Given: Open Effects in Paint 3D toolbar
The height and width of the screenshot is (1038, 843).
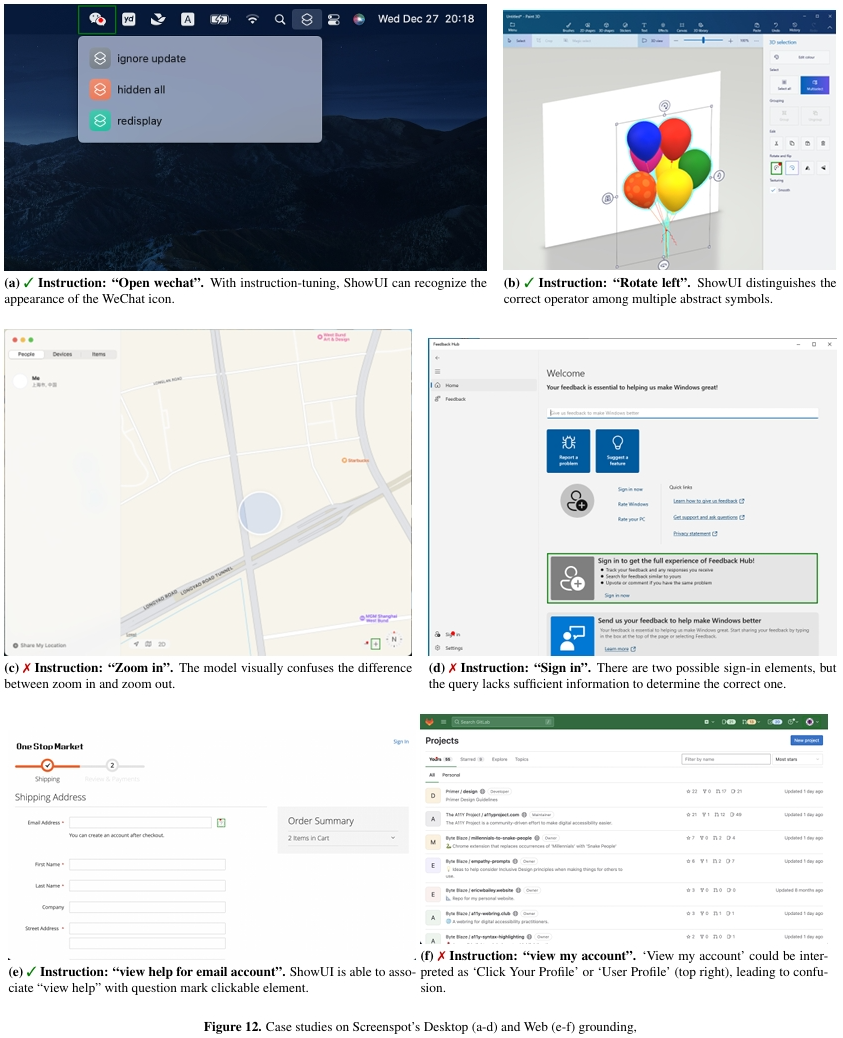Looking at the screenshot, I should point(663,27).
